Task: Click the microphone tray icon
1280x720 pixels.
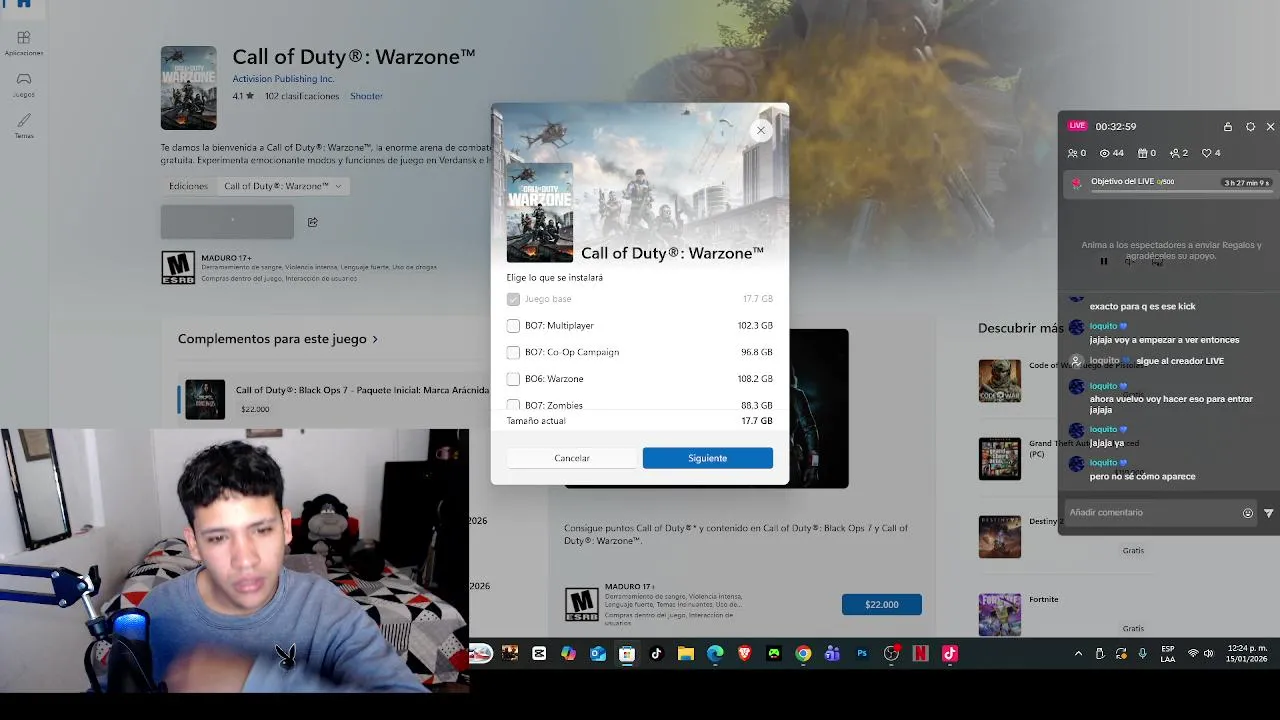Action: click(1143, 654)
